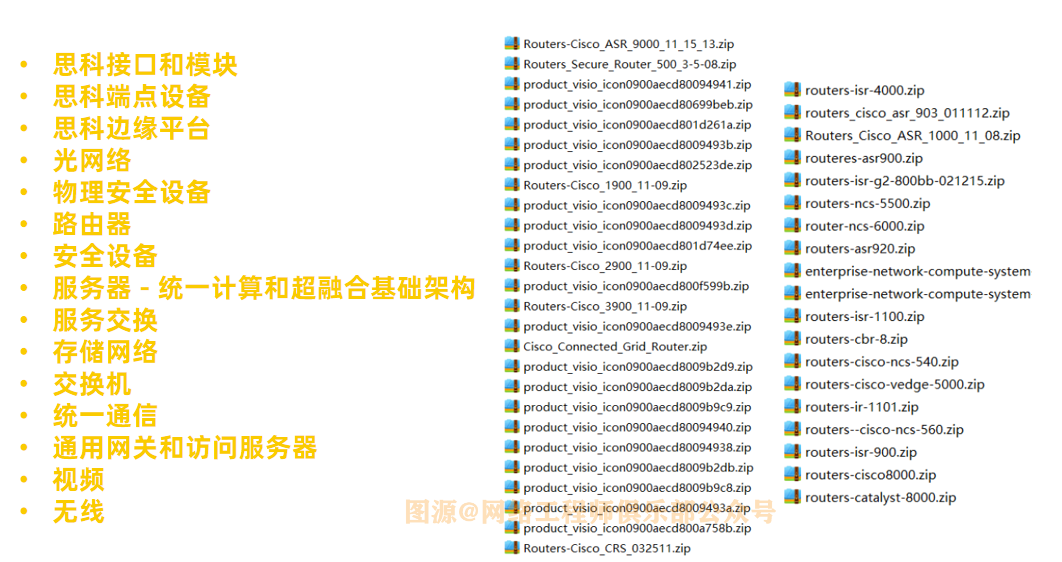Click file name routers-cisco-ncs-540.zip
Image resolution: width=1062 pixels, height=562 pixels.
pos(882,362)
